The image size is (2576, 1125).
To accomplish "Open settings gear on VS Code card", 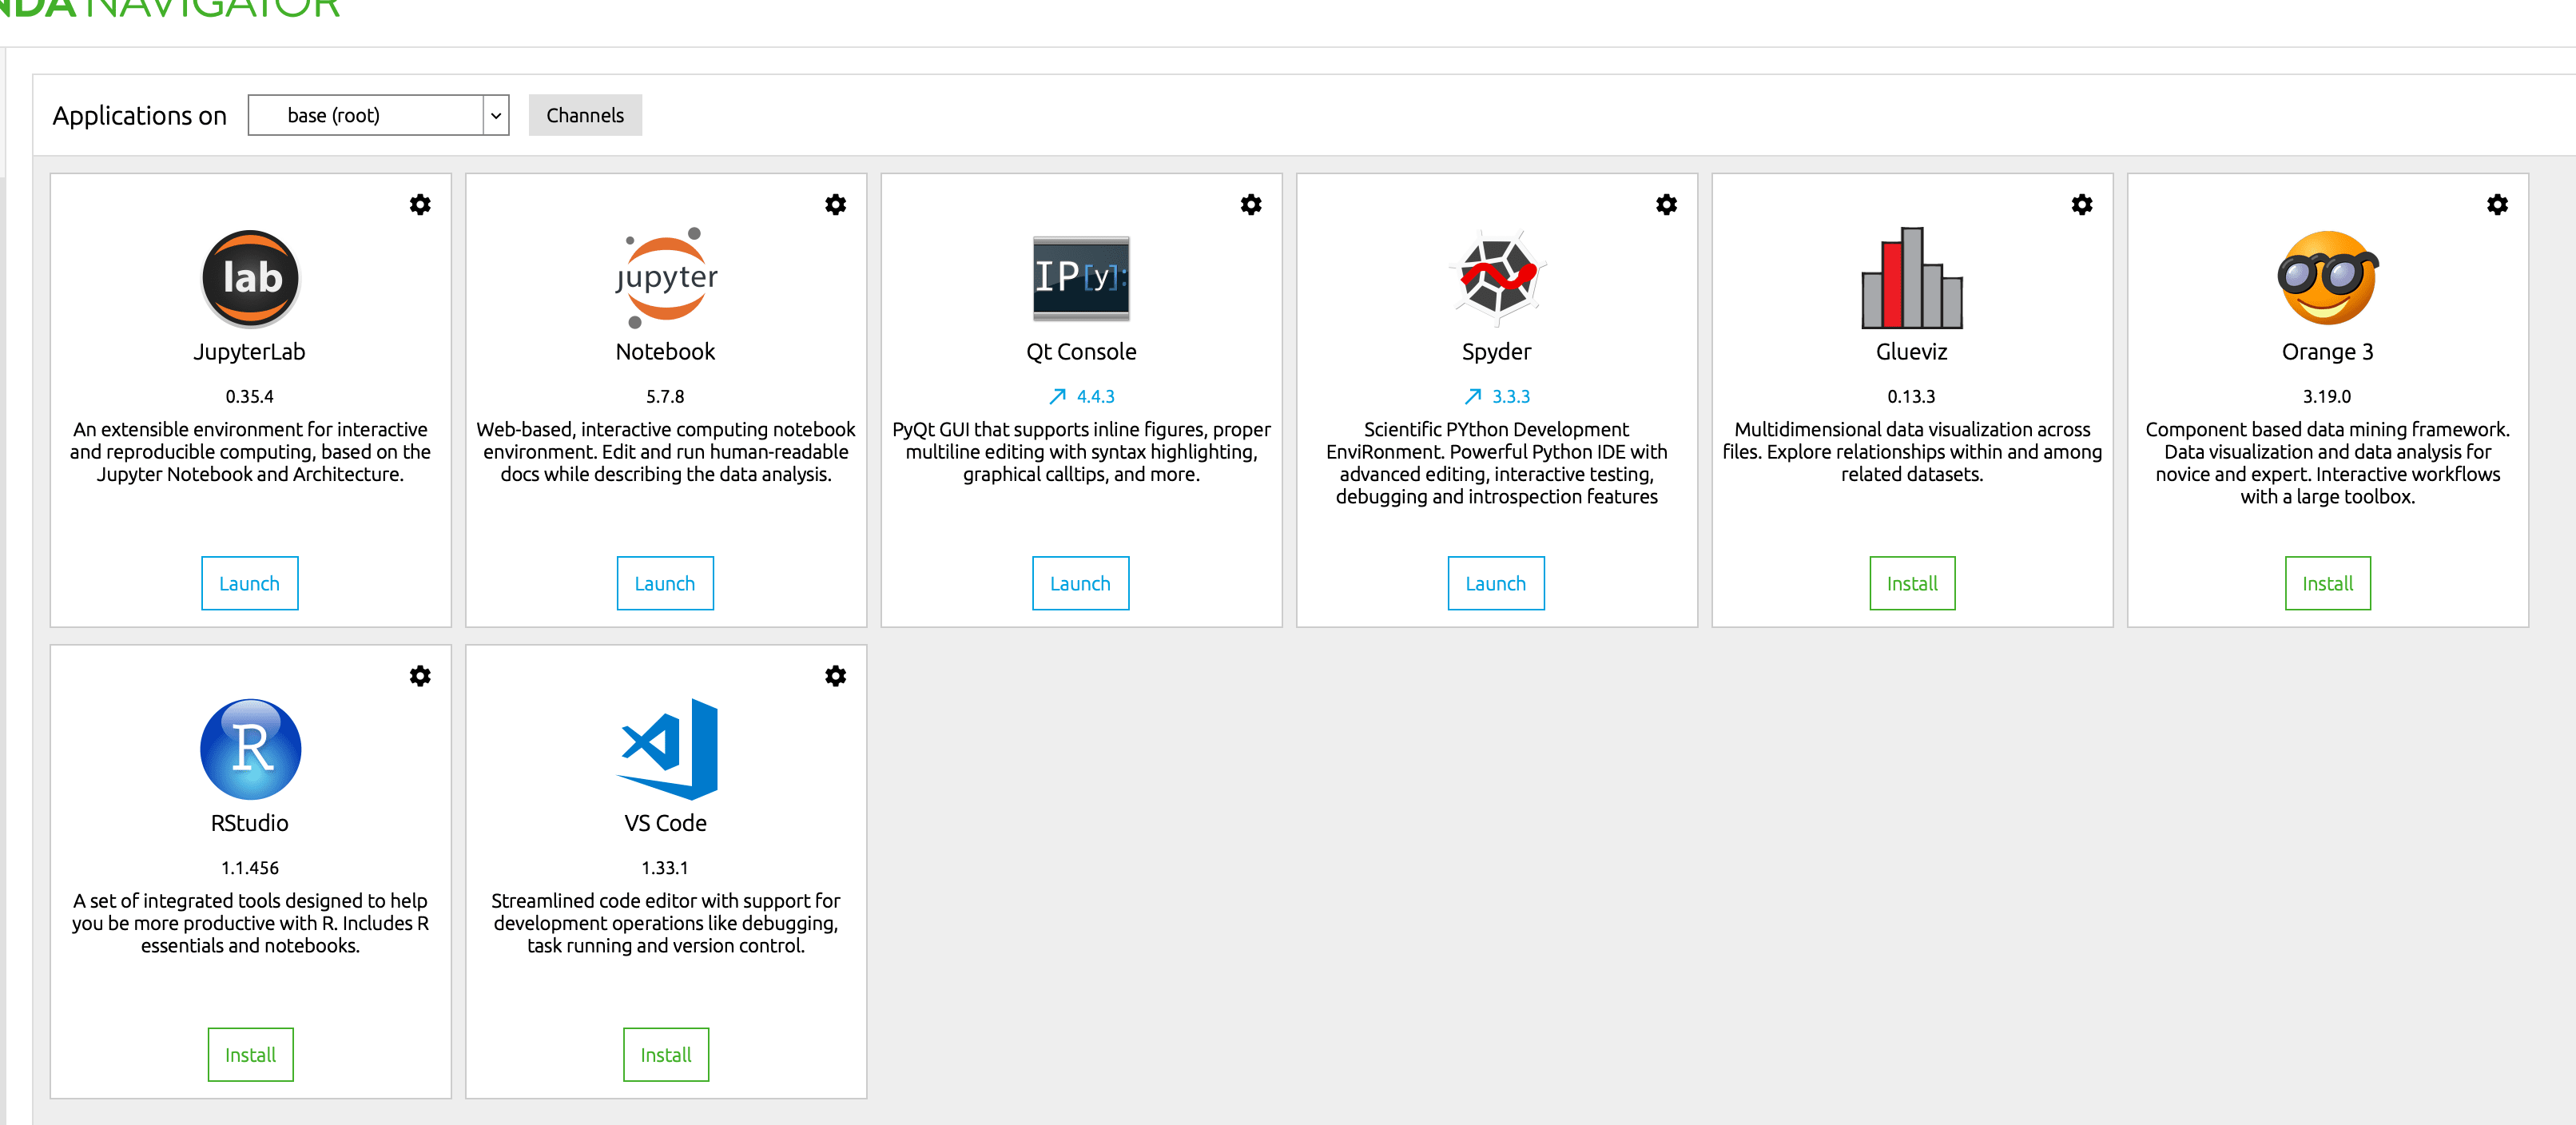I will pos(836,676).
